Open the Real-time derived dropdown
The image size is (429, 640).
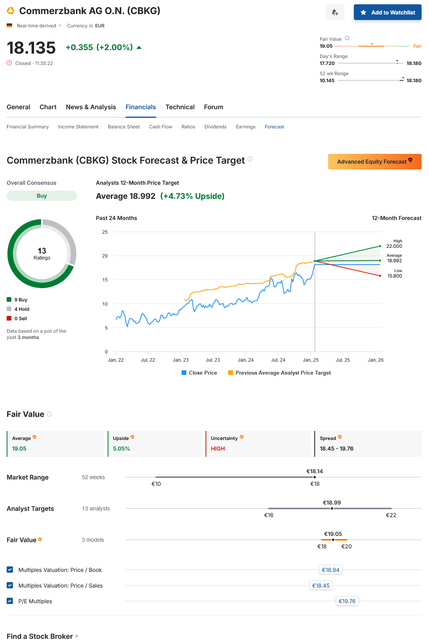pos(39,26)
